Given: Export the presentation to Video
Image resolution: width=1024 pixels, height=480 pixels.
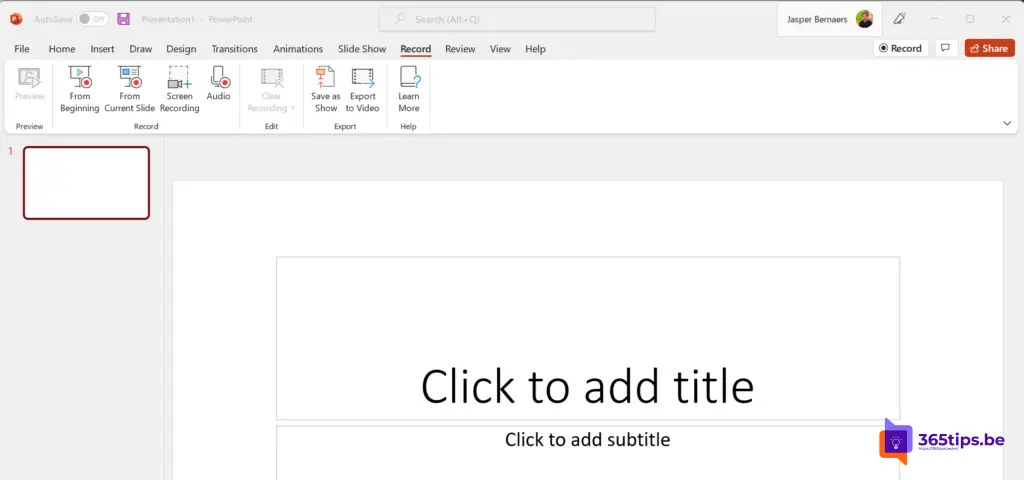Looking at the screenshot, I should (x=362, y=89).
